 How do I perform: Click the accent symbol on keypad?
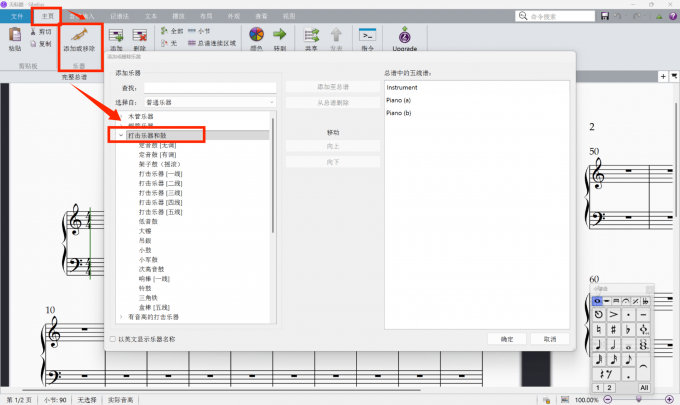tap(614, 314)
